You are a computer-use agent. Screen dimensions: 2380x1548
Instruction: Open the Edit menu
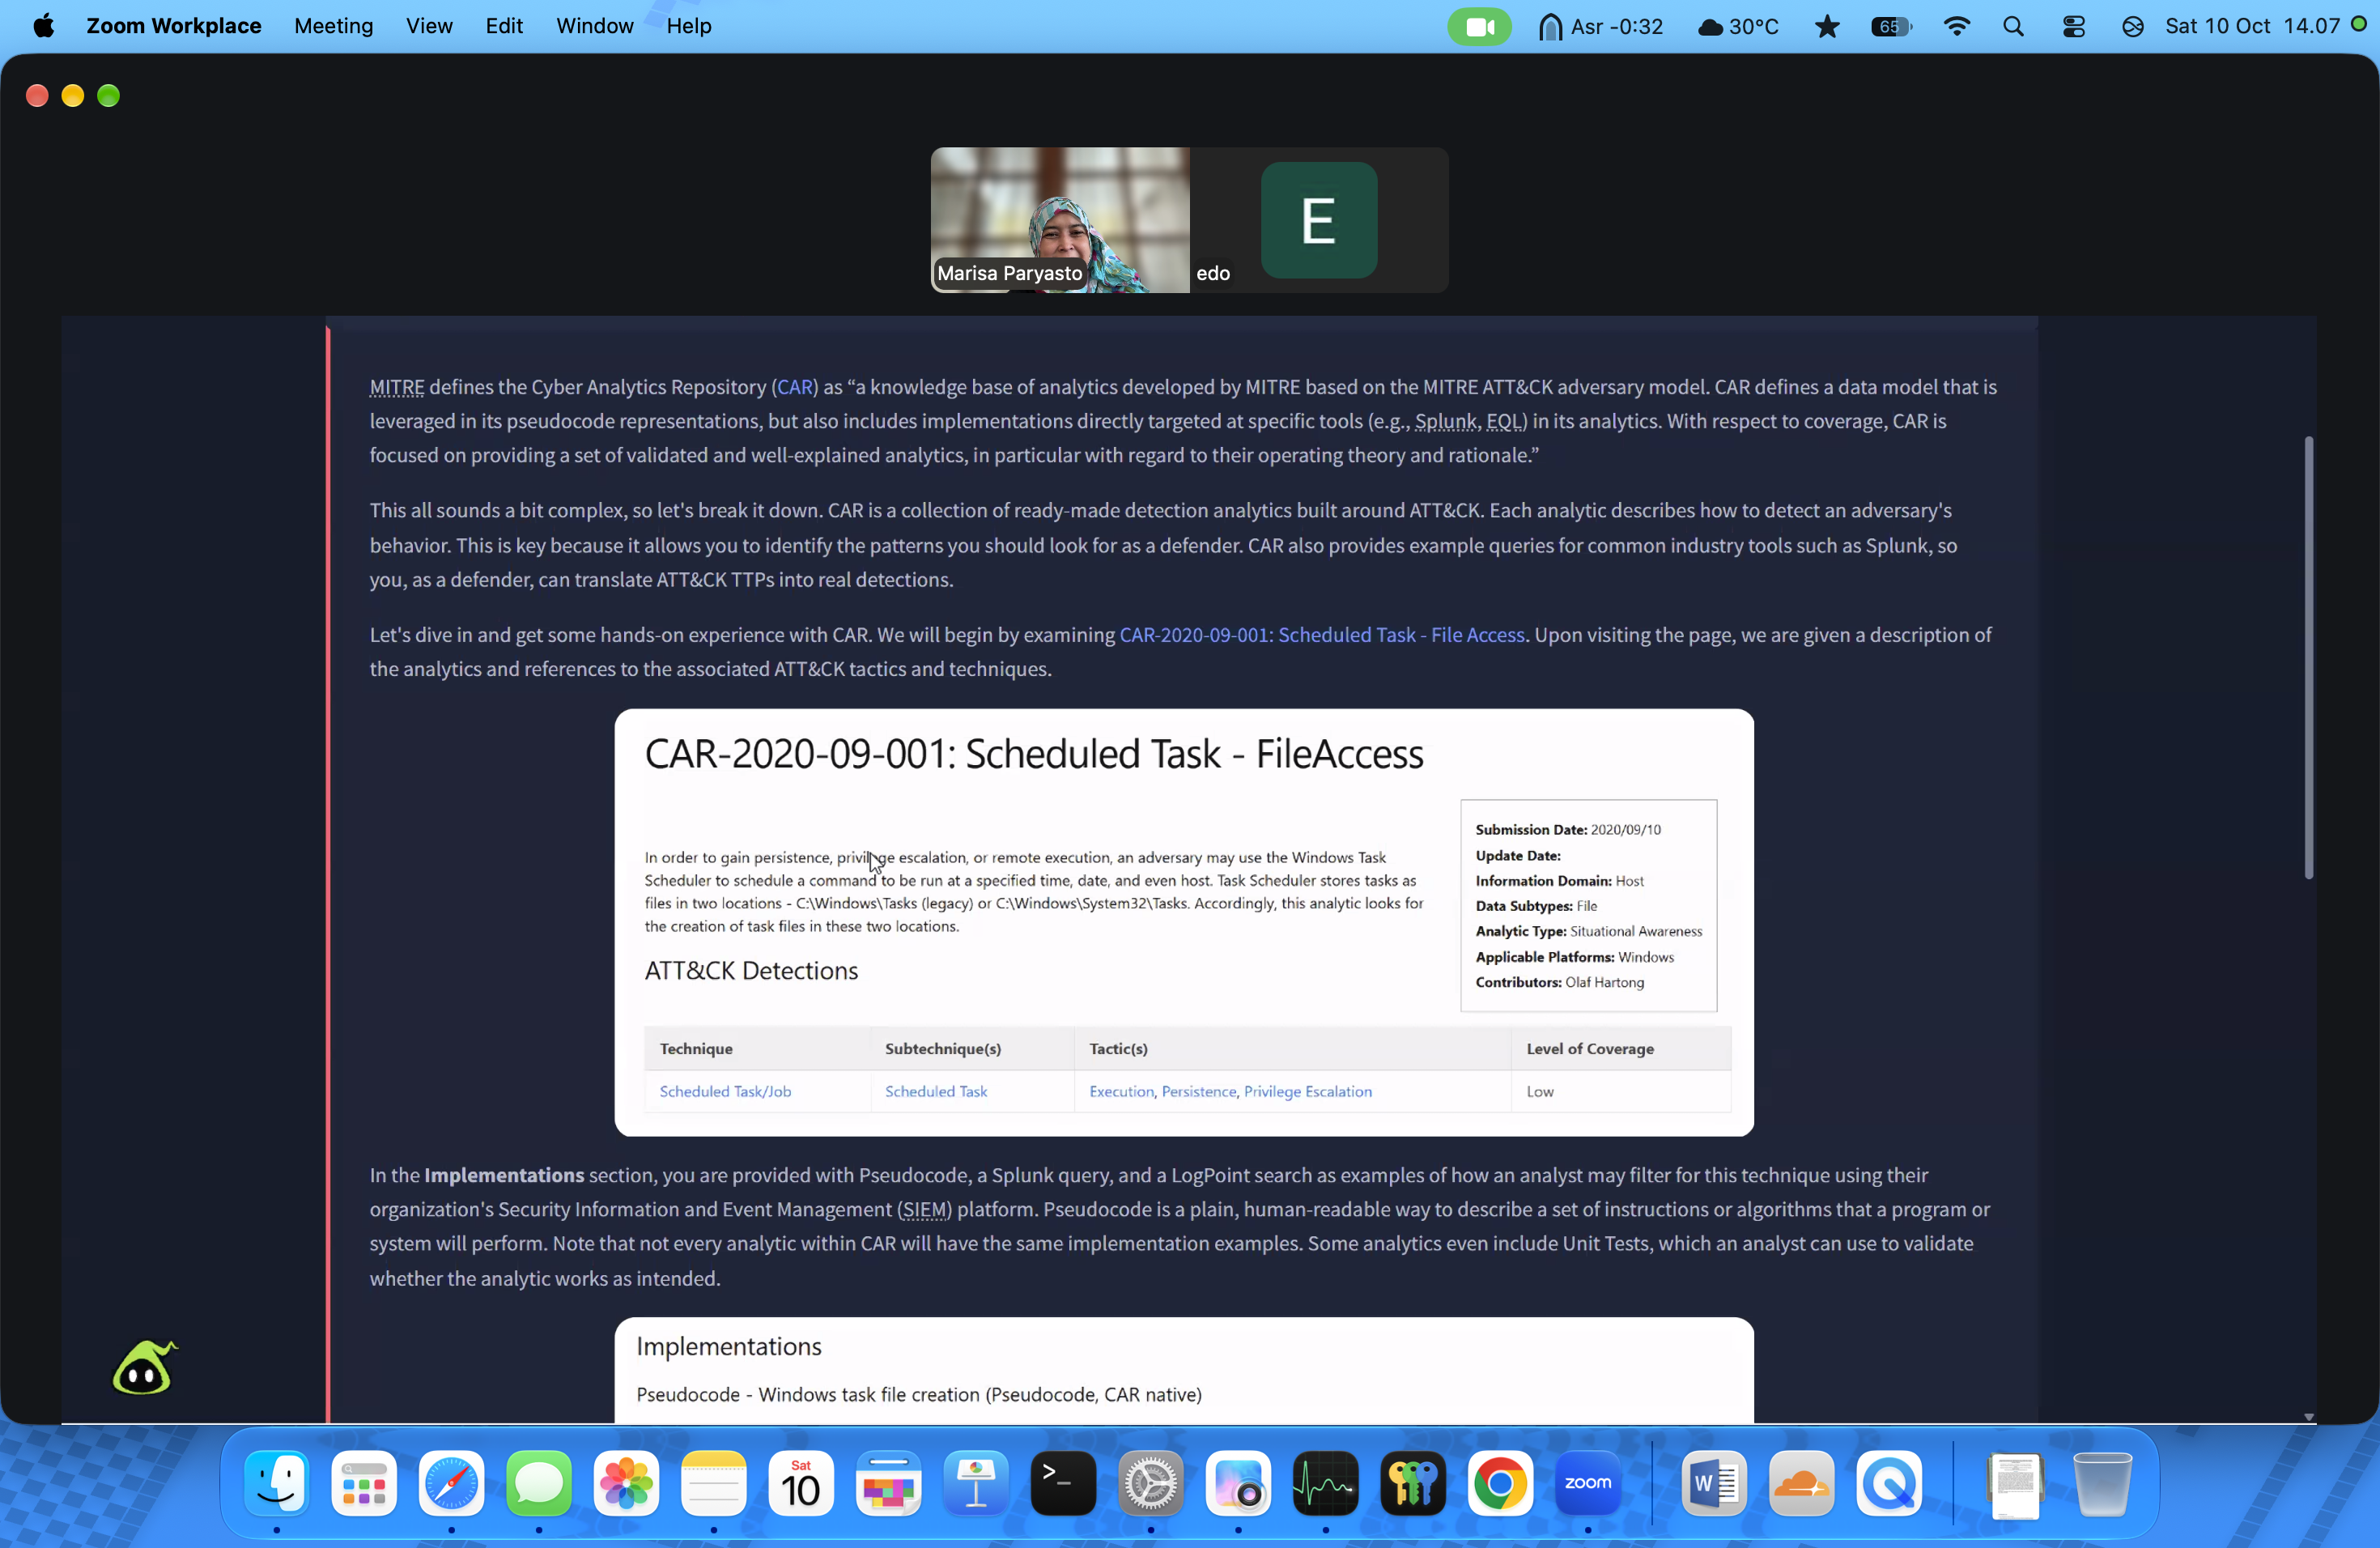[x=504, y=26]
